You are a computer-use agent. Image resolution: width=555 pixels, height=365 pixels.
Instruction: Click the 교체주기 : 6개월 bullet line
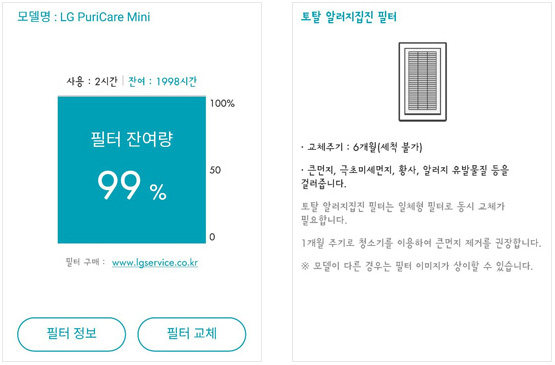pos(361,147)
